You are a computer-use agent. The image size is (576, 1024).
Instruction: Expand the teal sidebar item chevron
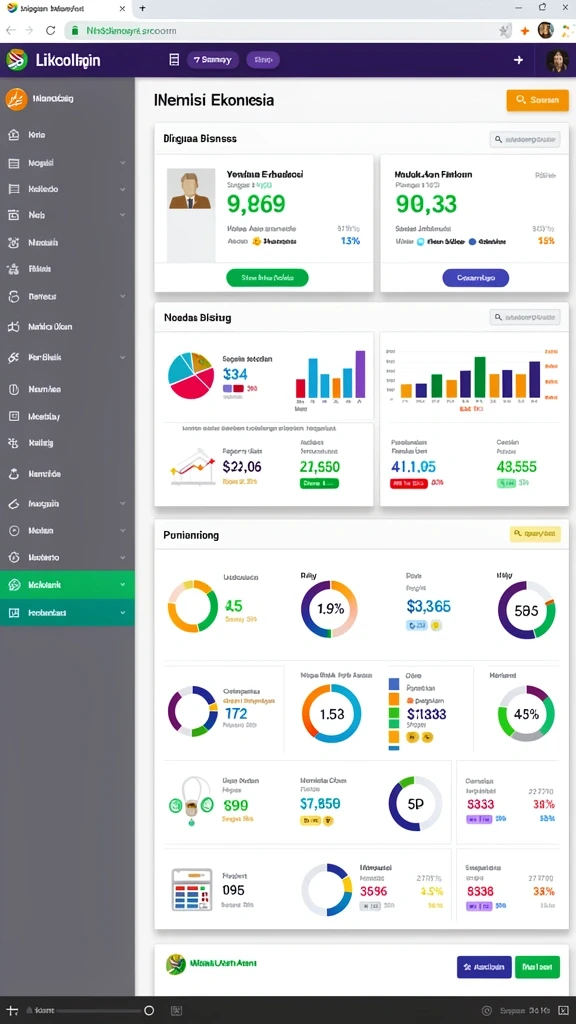pyautogui.click(x=123, y=613)
